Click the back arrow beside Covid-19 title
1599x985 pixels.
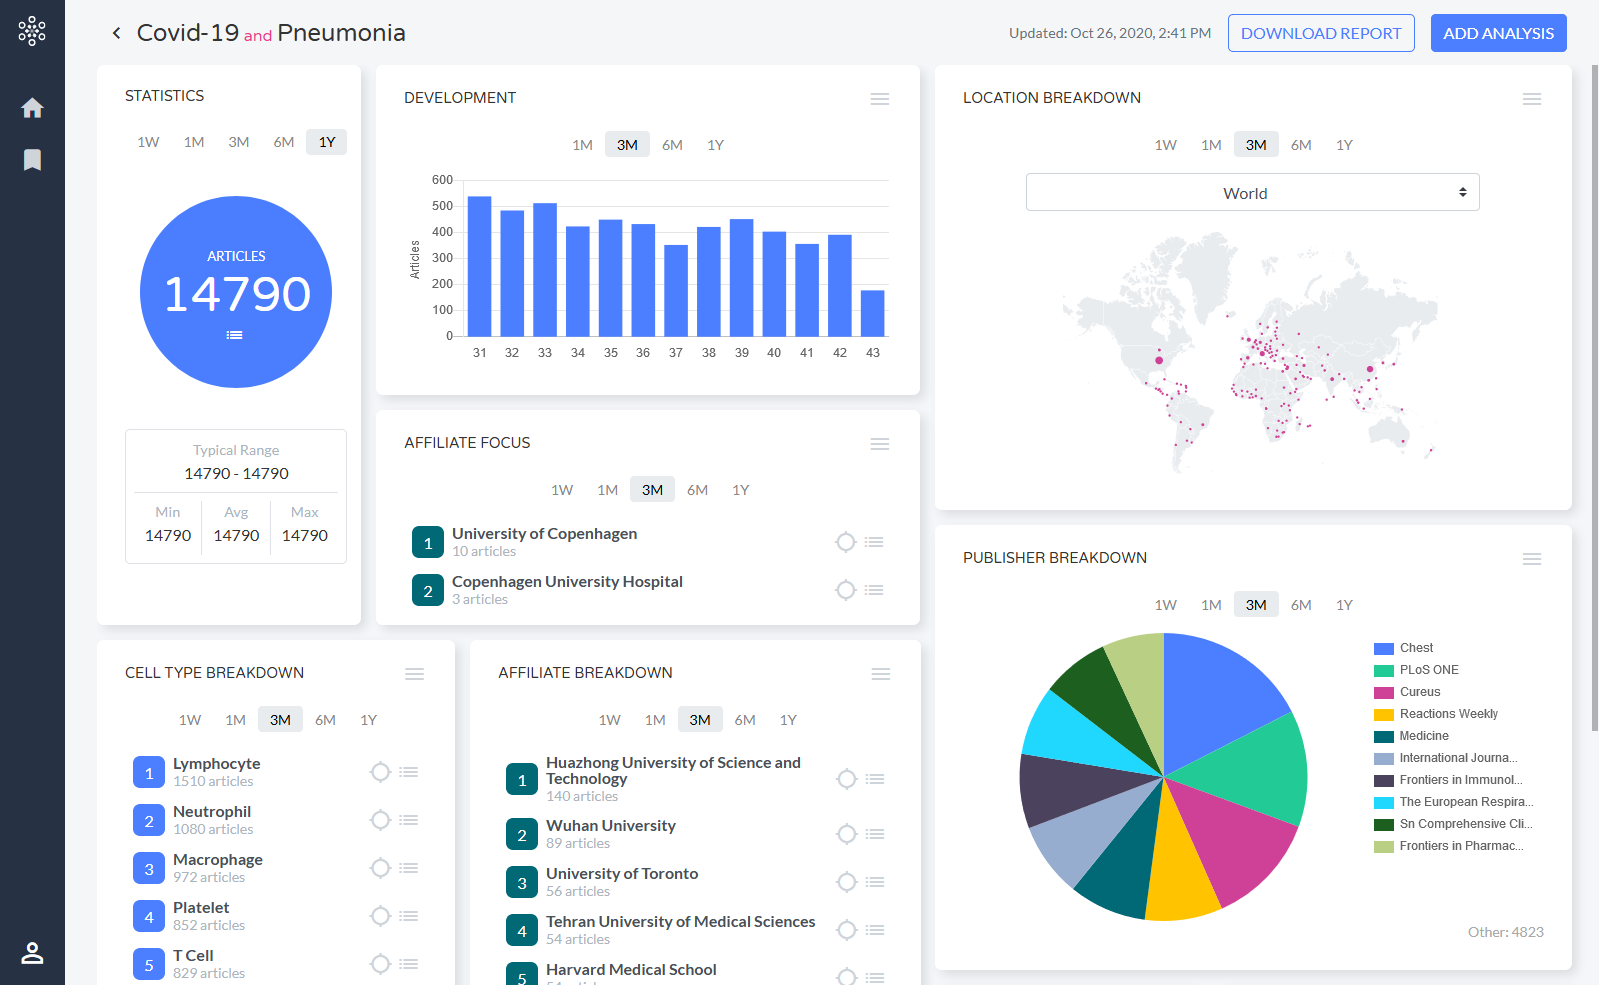pyautogui.click(x=117, y=33)
